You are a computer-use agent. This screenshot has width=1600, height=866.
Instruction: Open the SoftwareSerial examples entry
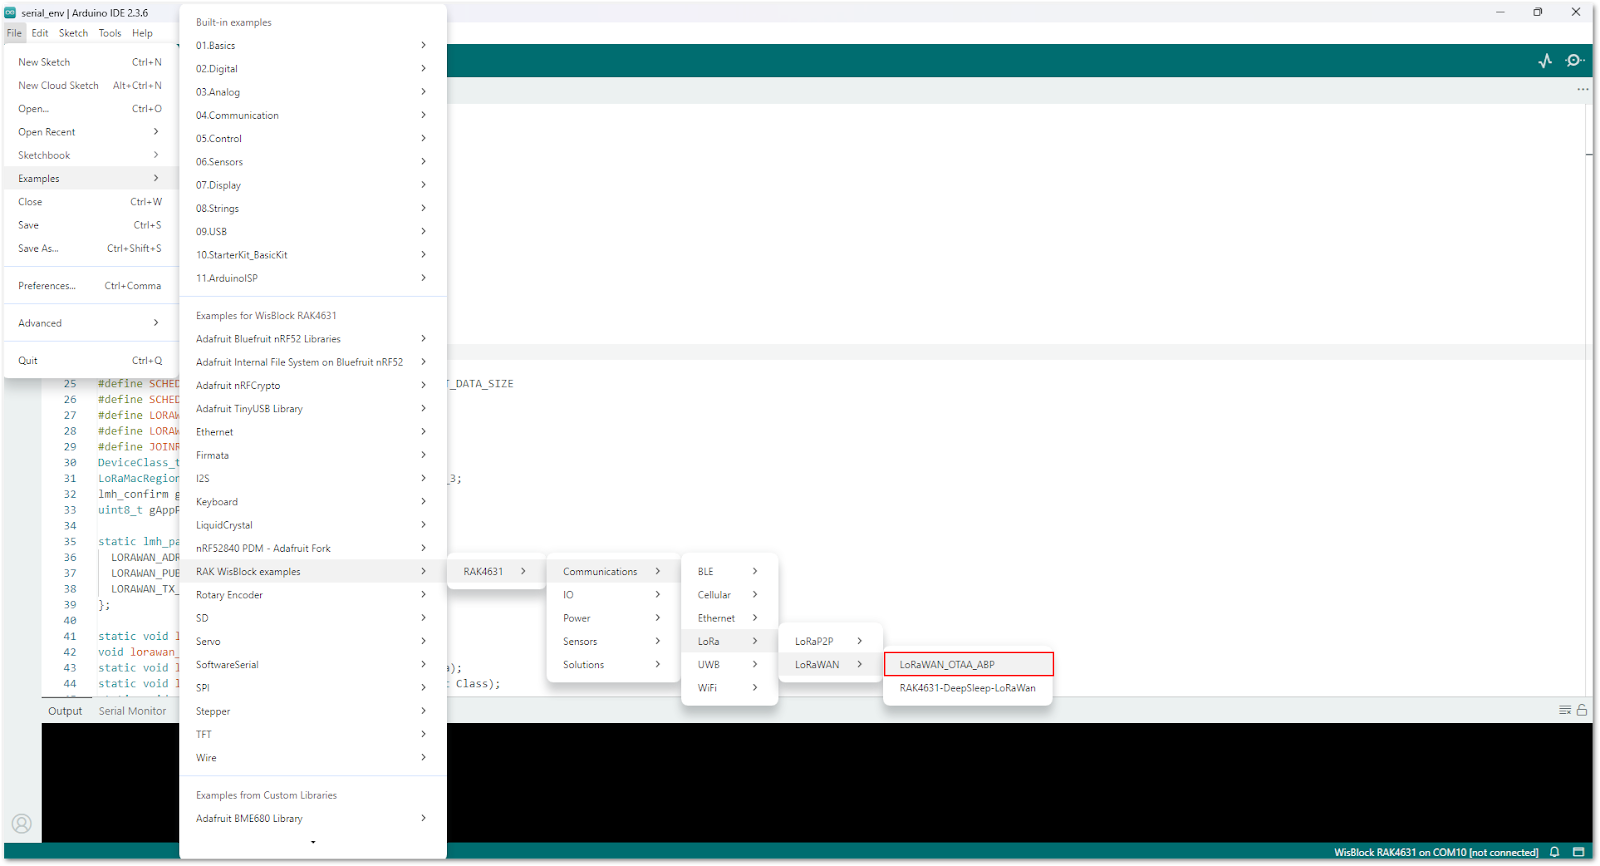312,665
